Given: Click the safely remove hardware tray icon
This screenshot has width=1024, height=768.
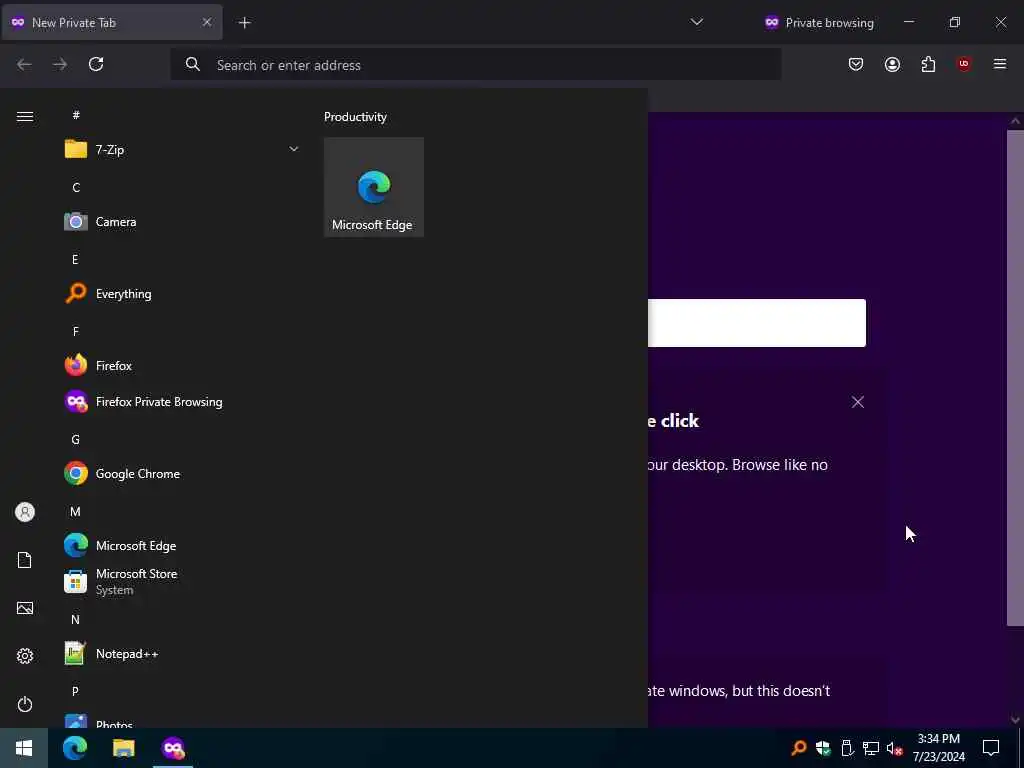Looking at the screenshot, I should (x=847, y=748).
